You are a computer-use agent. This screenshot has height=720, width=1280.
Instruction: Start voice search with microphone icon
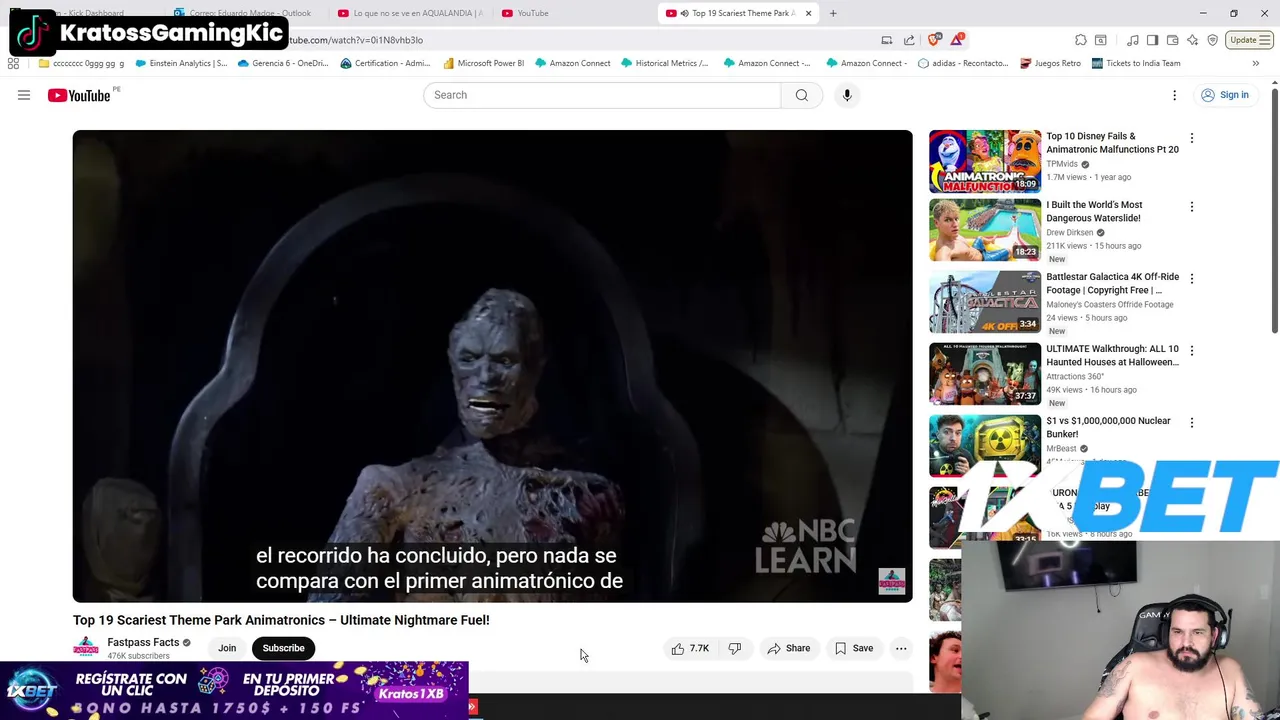pyautogui.click(x=847, y=95)
